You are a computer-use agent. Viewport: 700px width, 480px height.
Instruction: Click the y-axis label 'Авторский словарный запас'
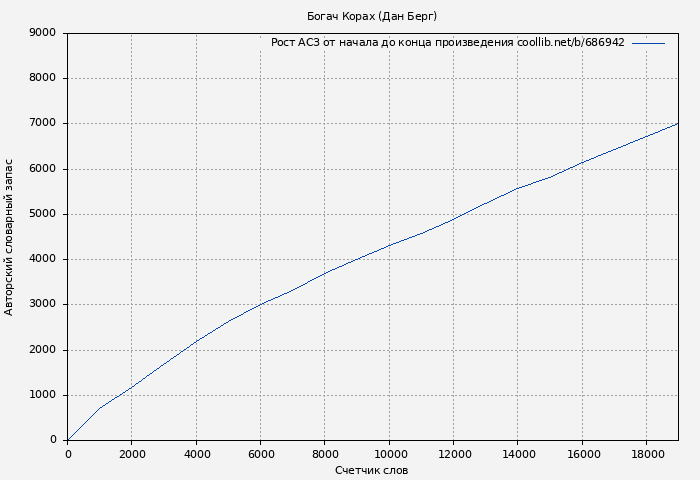pos(10,237)
